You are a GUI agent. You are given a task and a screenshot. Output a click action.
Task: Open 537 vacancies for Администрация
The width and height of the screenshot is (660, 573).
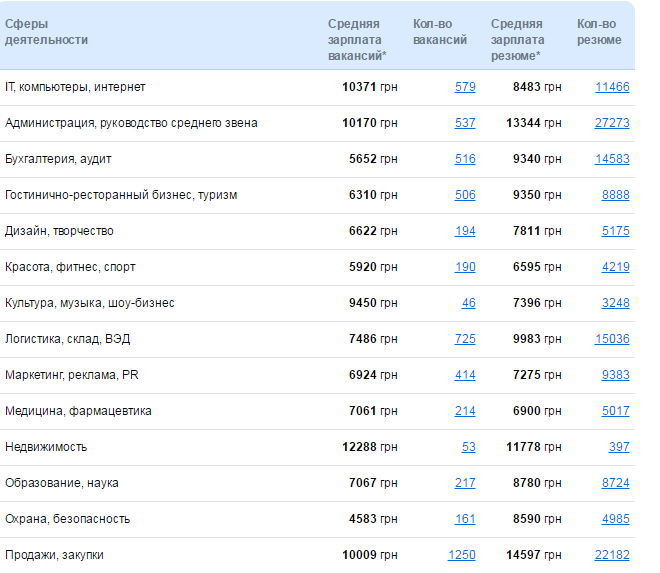(x=465, y=123)
